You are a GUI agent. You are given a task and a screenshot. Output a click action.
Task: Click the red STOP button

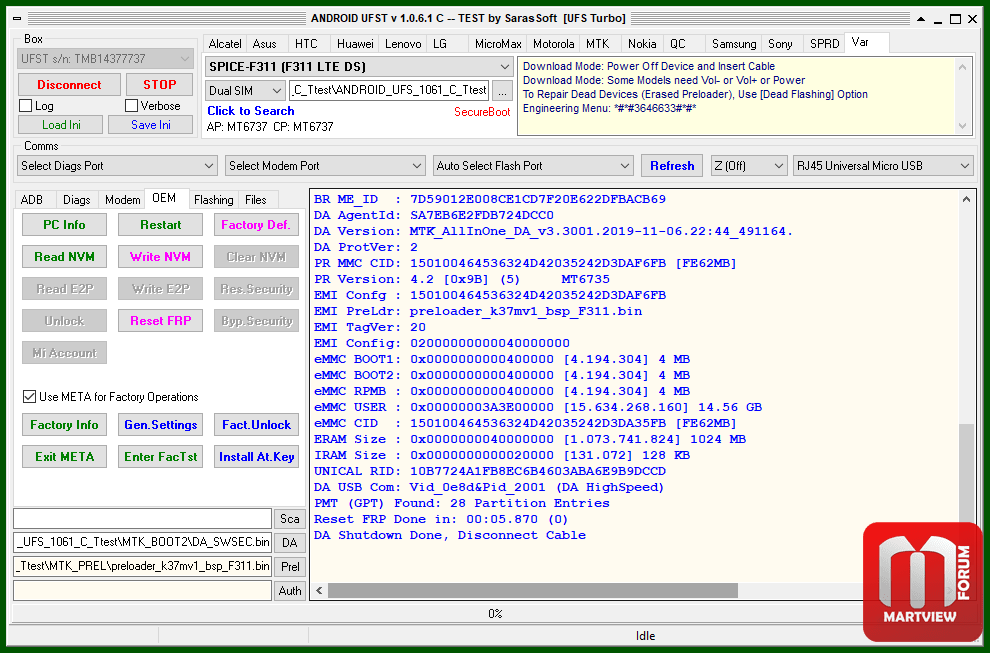[159, 85]
